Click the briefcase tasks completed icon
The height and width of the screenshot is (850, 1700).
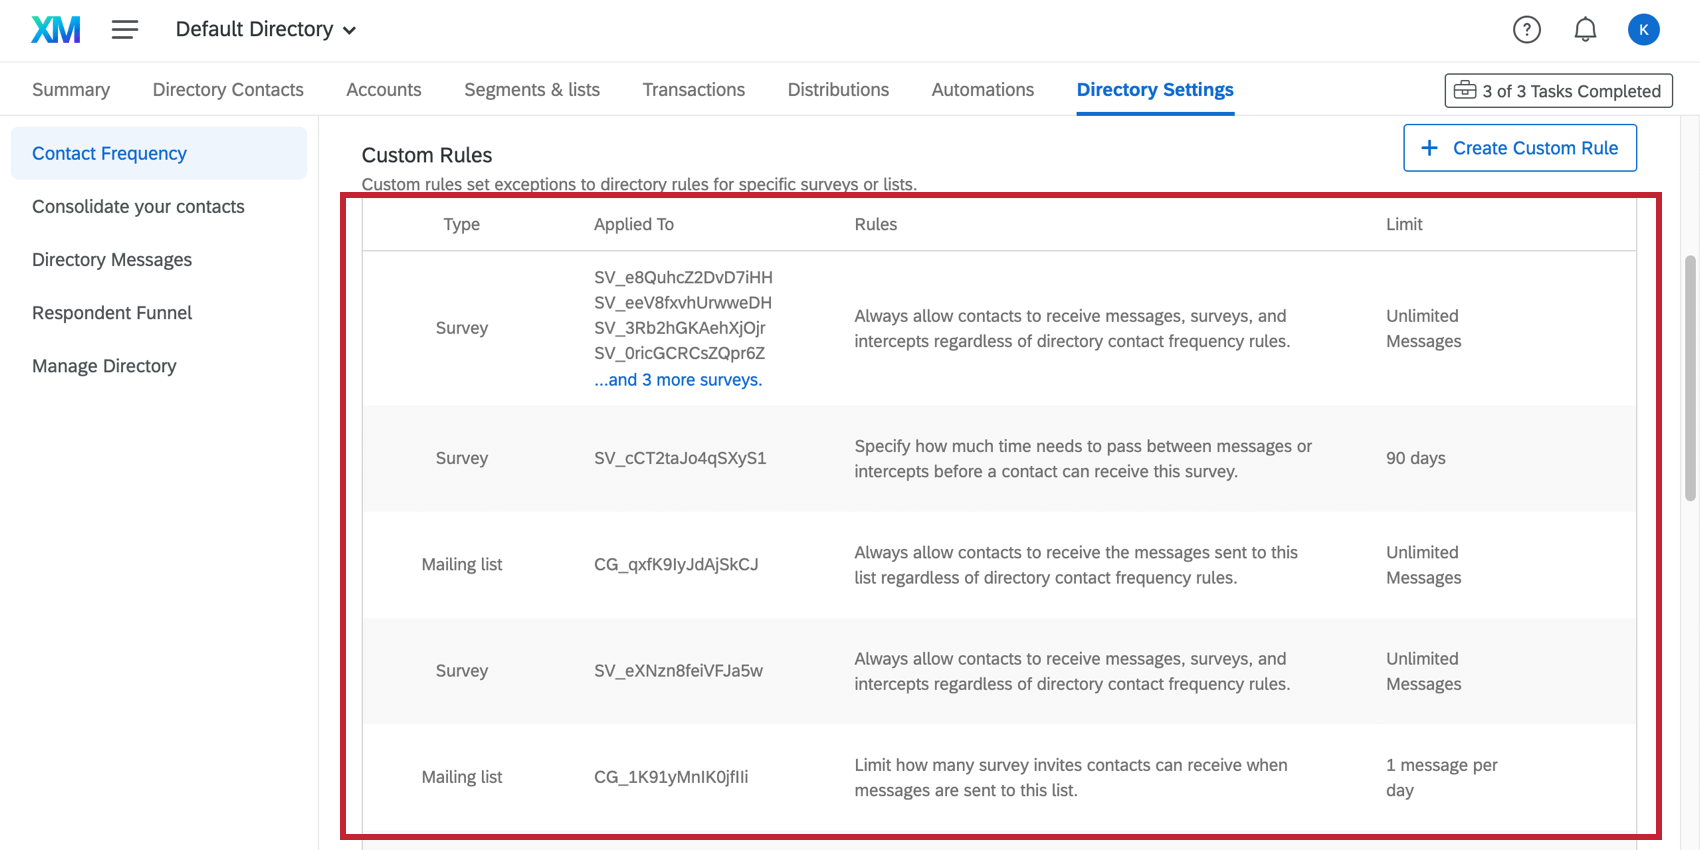1465,90
